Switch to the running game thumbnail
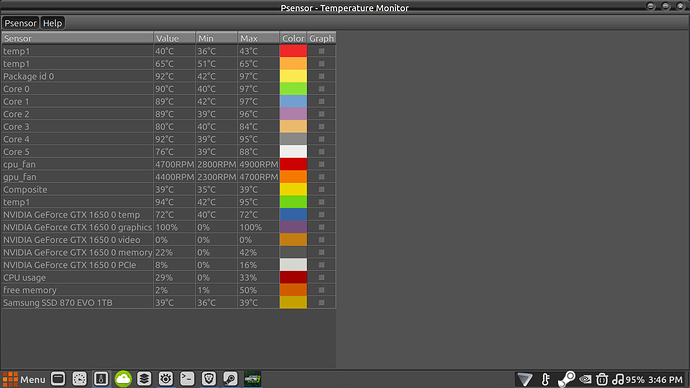The width and height of the screenshot is (690, 388). [x=253, y=379]
